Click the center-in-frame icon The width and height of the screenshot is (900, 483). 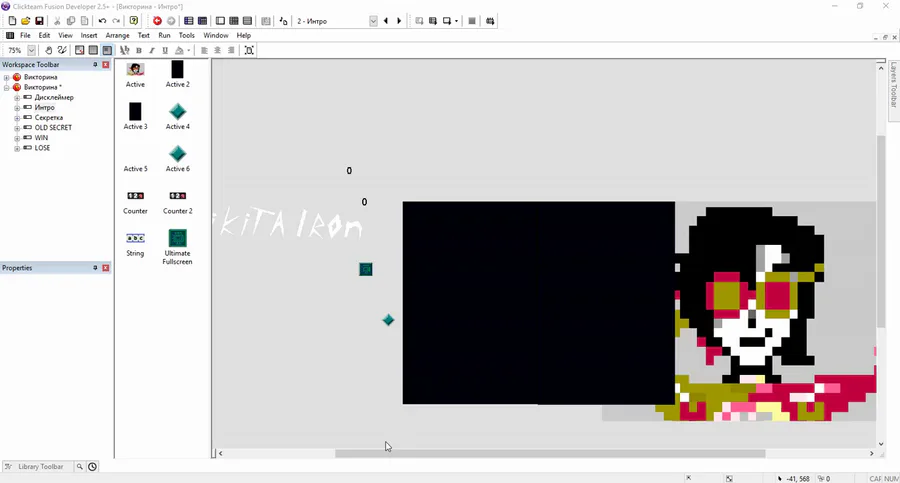click(x=249, y=51)
